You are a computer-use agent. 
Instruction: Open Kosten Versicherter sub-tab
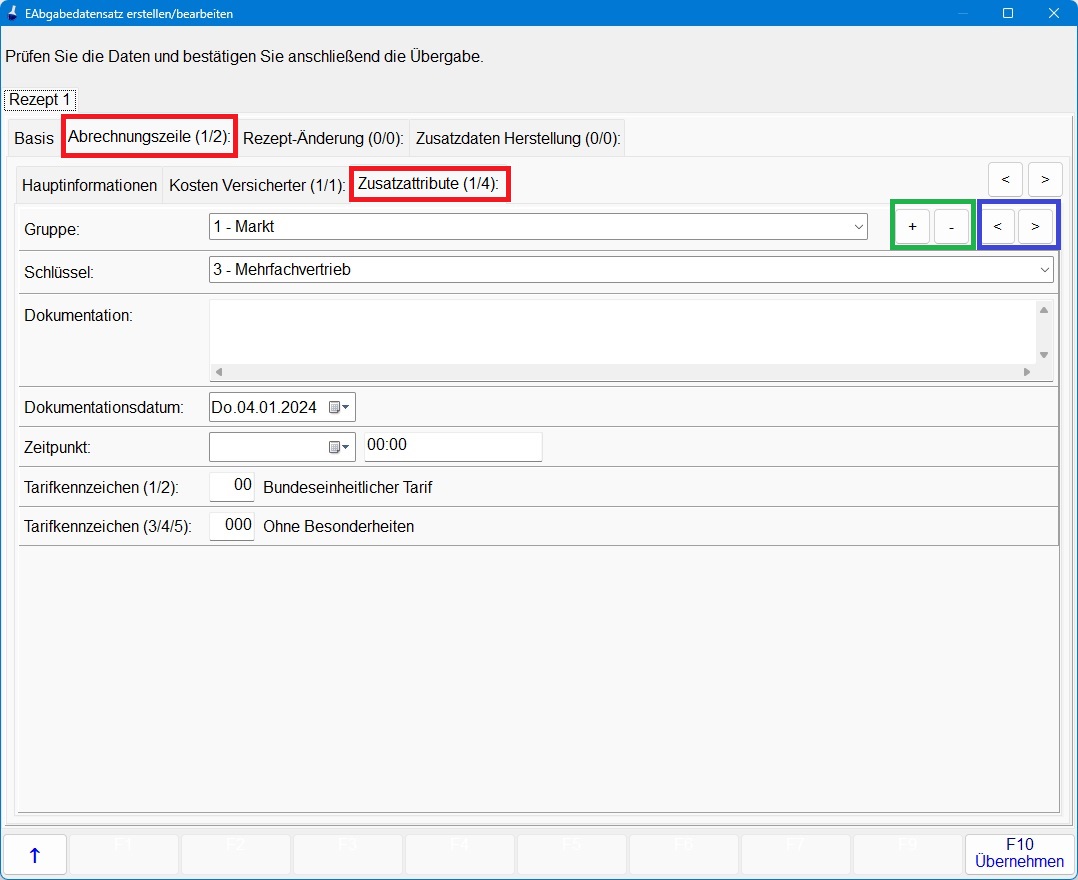tap(256, 185)
